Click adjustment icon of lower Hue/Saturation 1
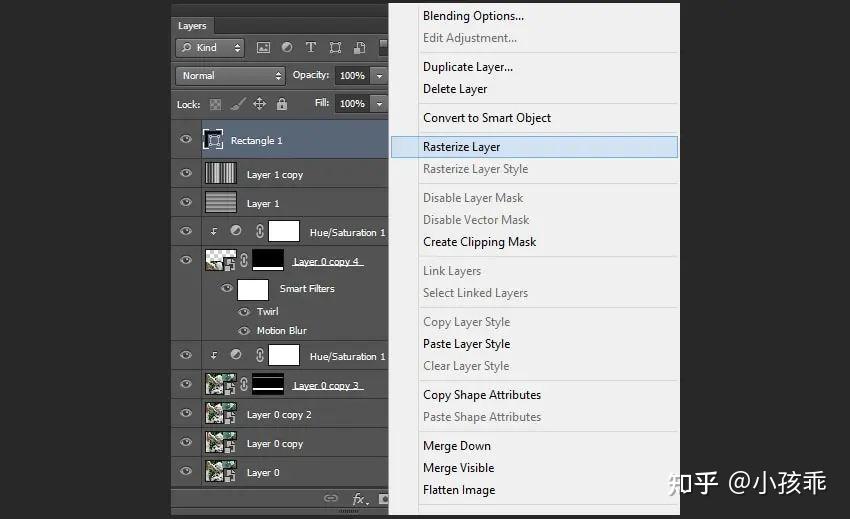This screenshot has height=519, width=850. click(236, 355)
